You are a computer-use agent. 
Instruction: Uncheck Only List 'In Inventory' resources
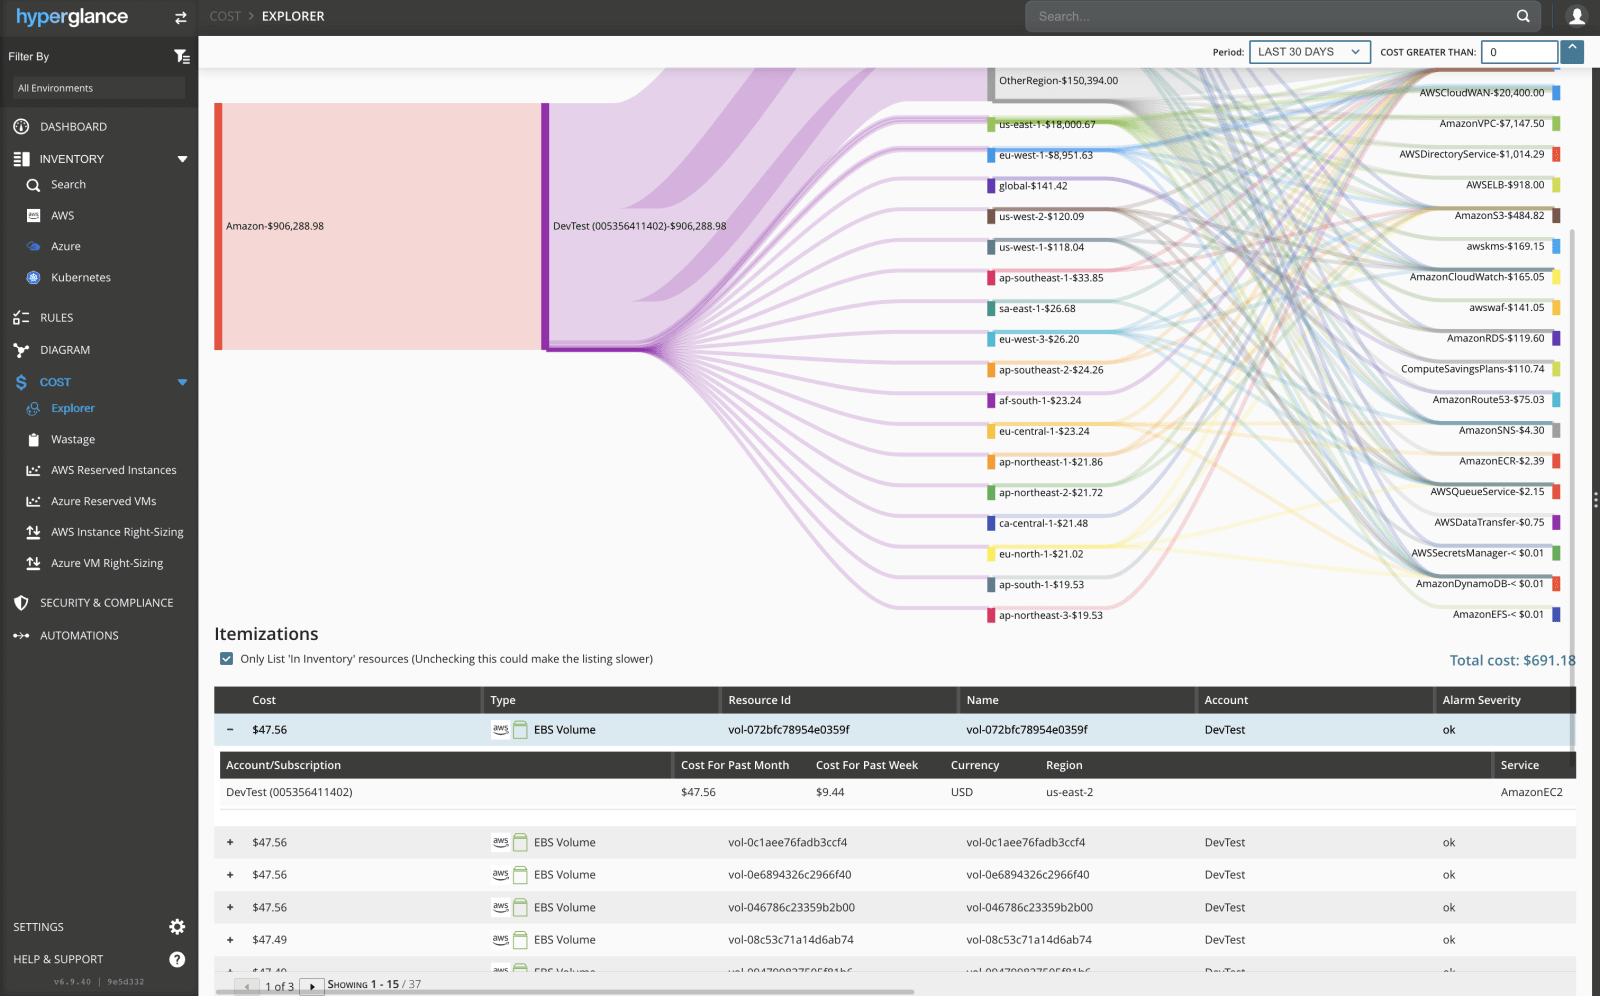click(x=226, y=658)
